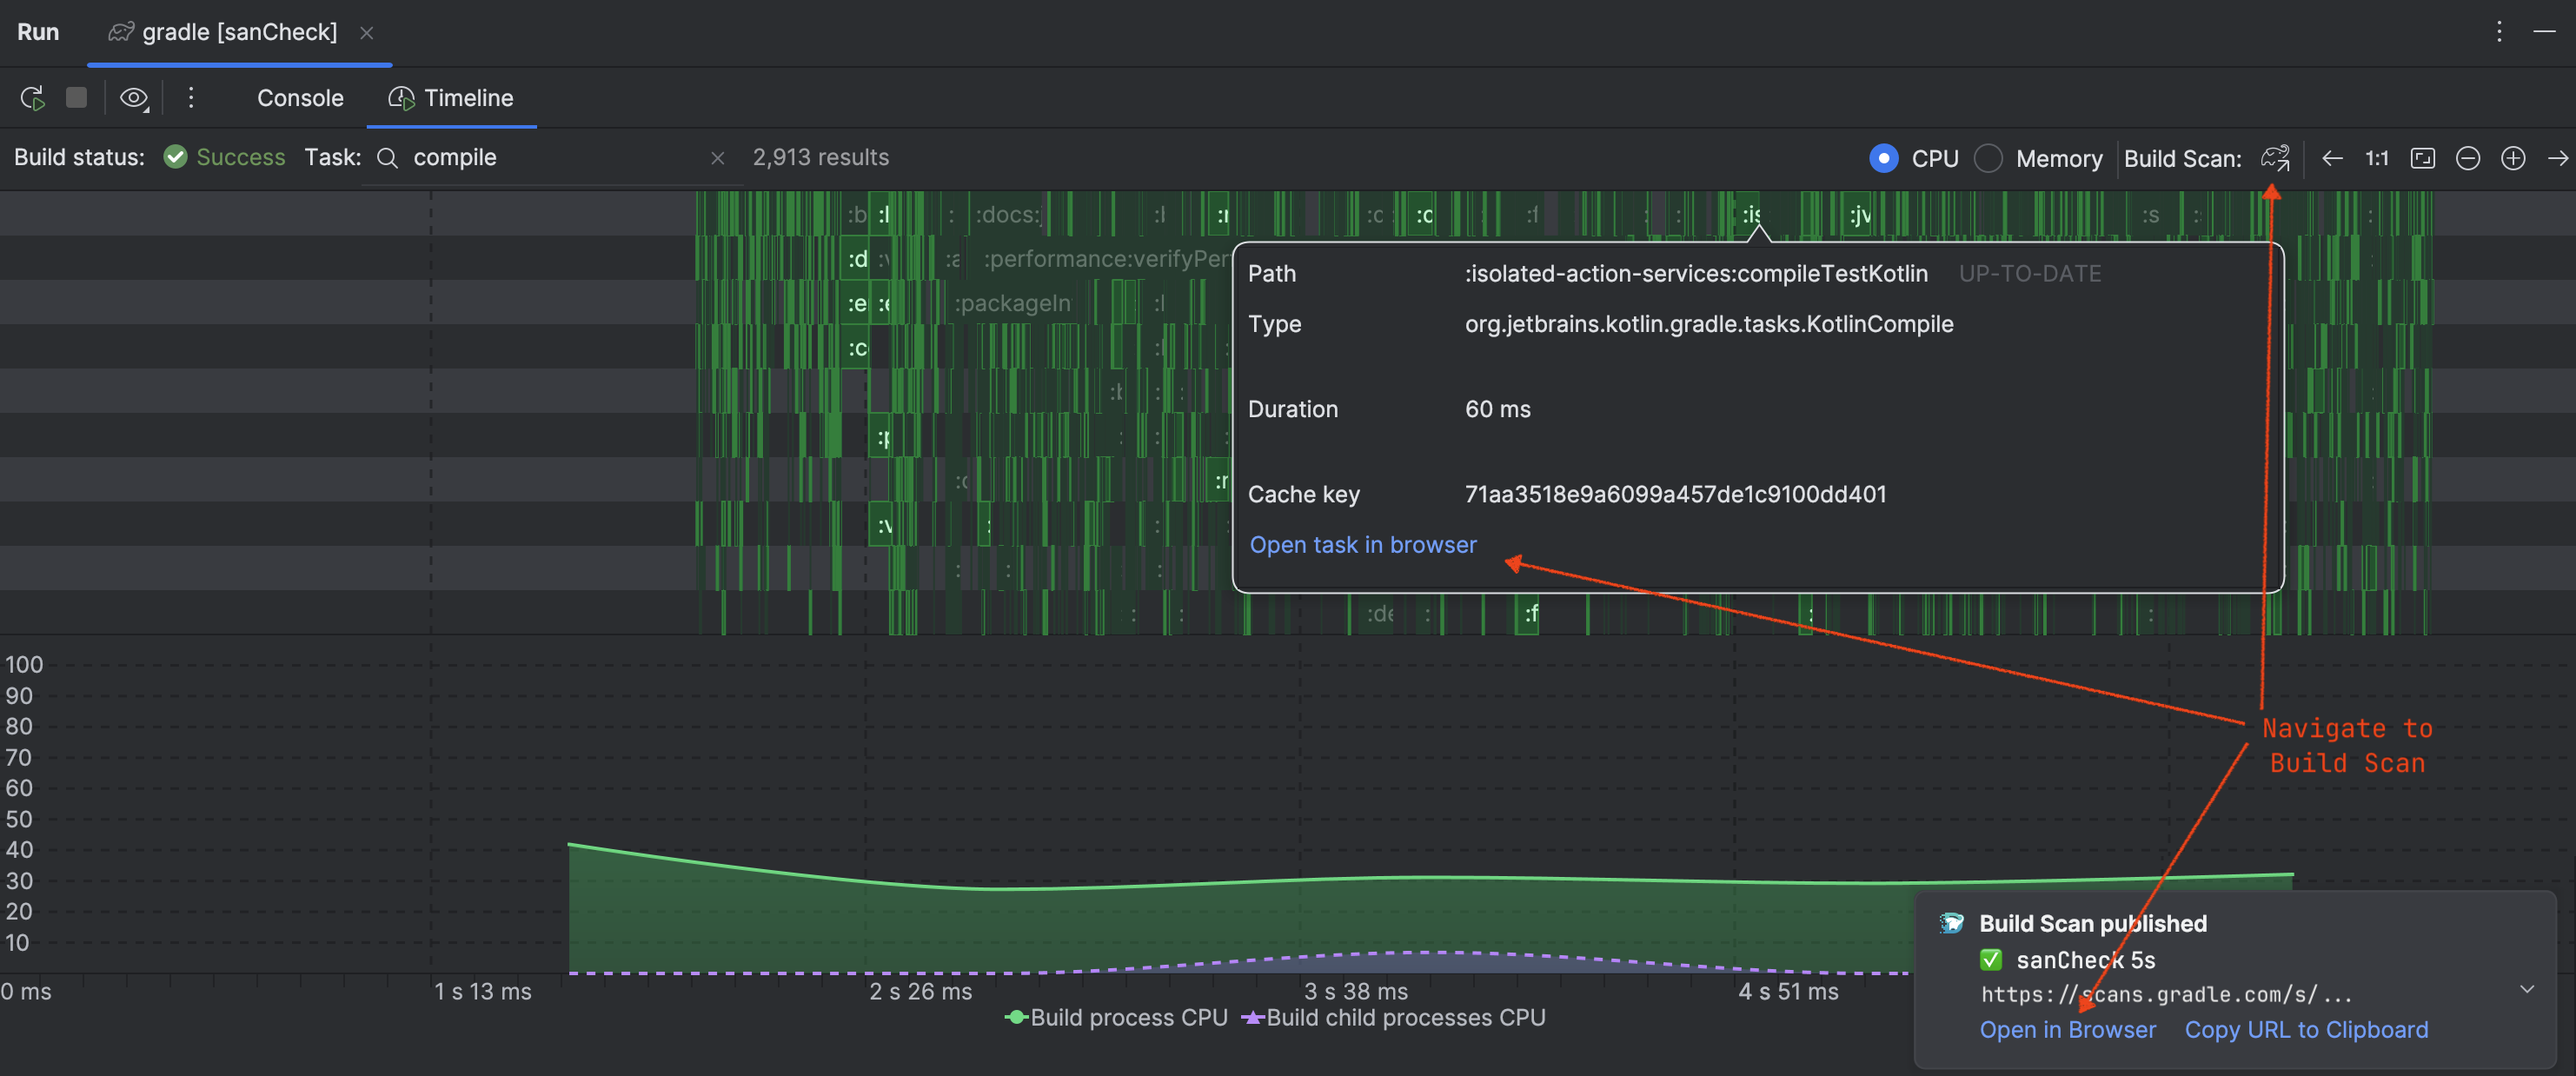Viewport: 2576px width, 1076px height.
Task: Click Open in Browser in notification
Action: pos(2067,1030)
